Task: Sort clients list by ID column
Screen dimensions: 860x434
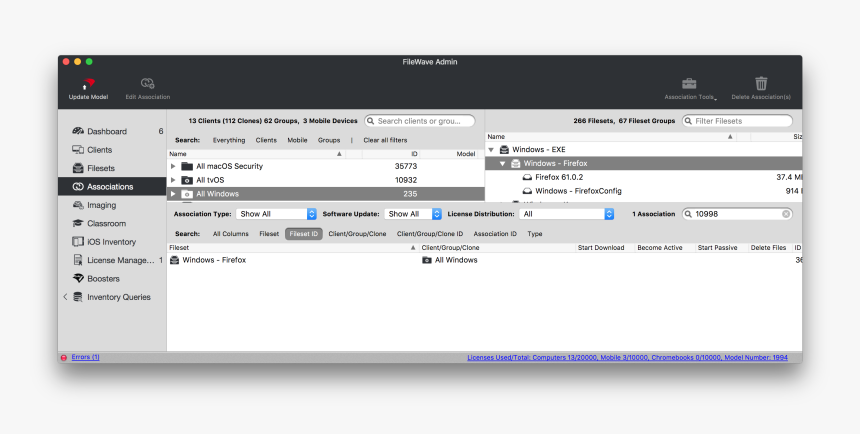Action: [x=391, y=154]
